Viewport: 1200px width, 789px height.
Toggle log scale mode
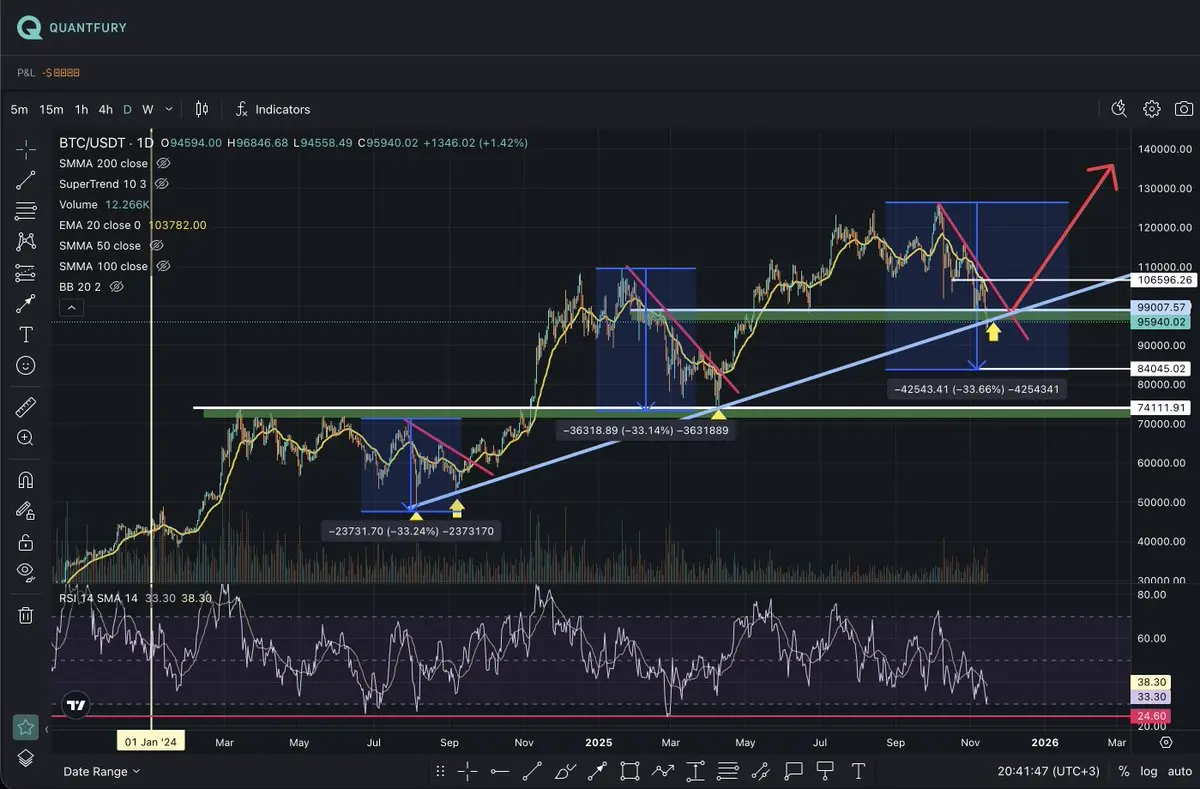click(x=1149, y=771)
